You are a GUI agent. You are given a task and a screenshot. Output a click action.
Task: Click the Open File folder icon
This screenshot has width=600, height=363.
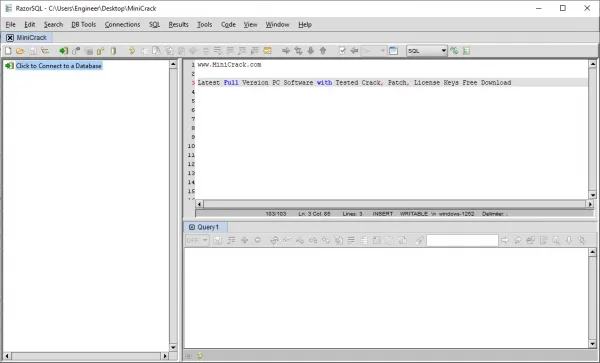[x=20, y=51]
